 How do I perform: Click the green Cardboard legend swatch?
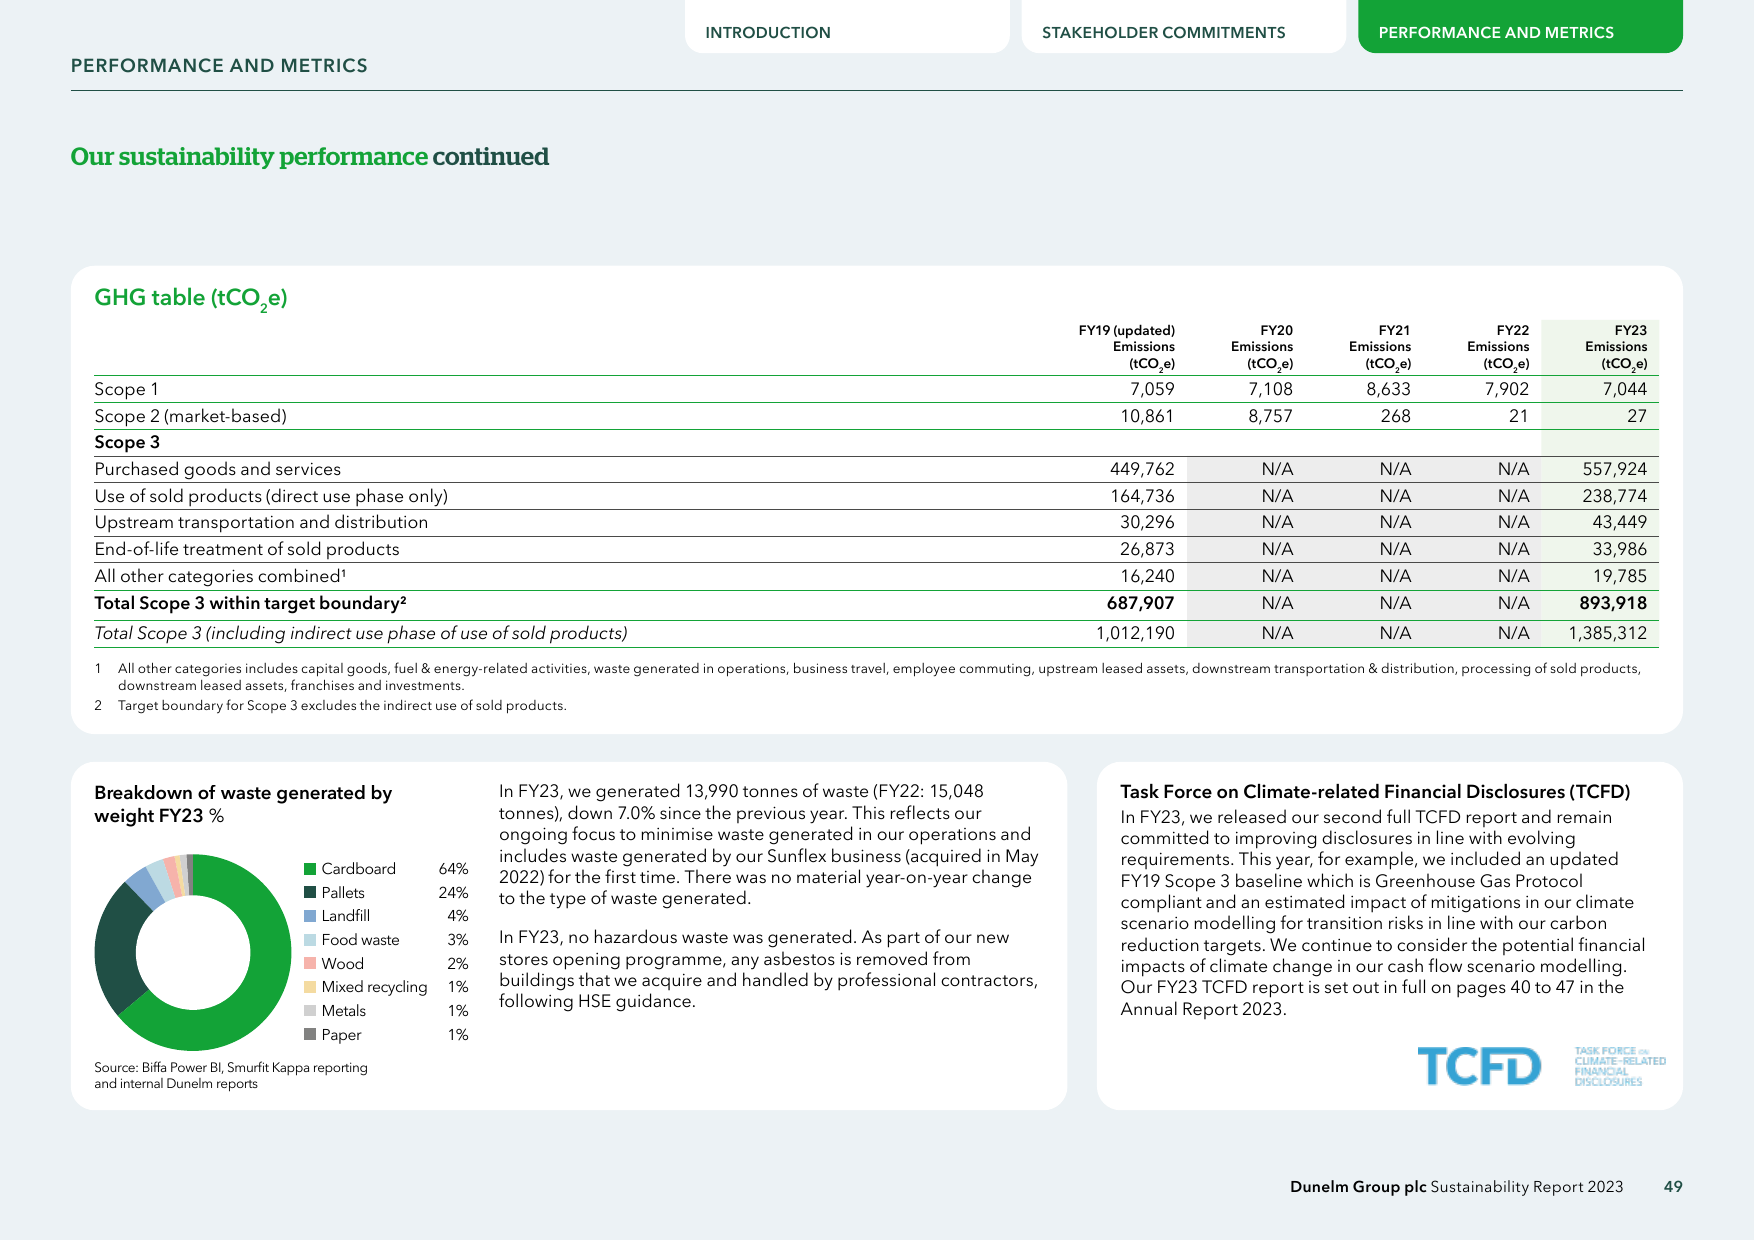310,869
